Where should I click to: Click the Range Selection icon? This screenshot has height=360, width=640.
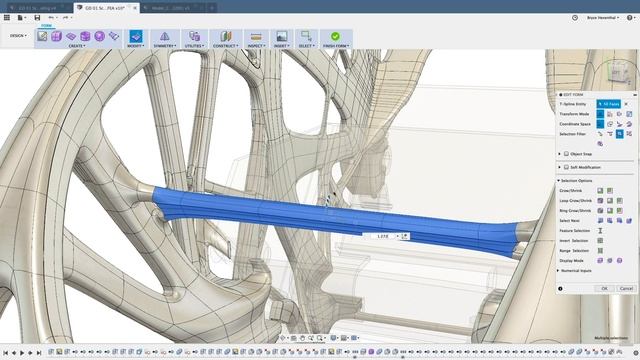pos(600,251)
